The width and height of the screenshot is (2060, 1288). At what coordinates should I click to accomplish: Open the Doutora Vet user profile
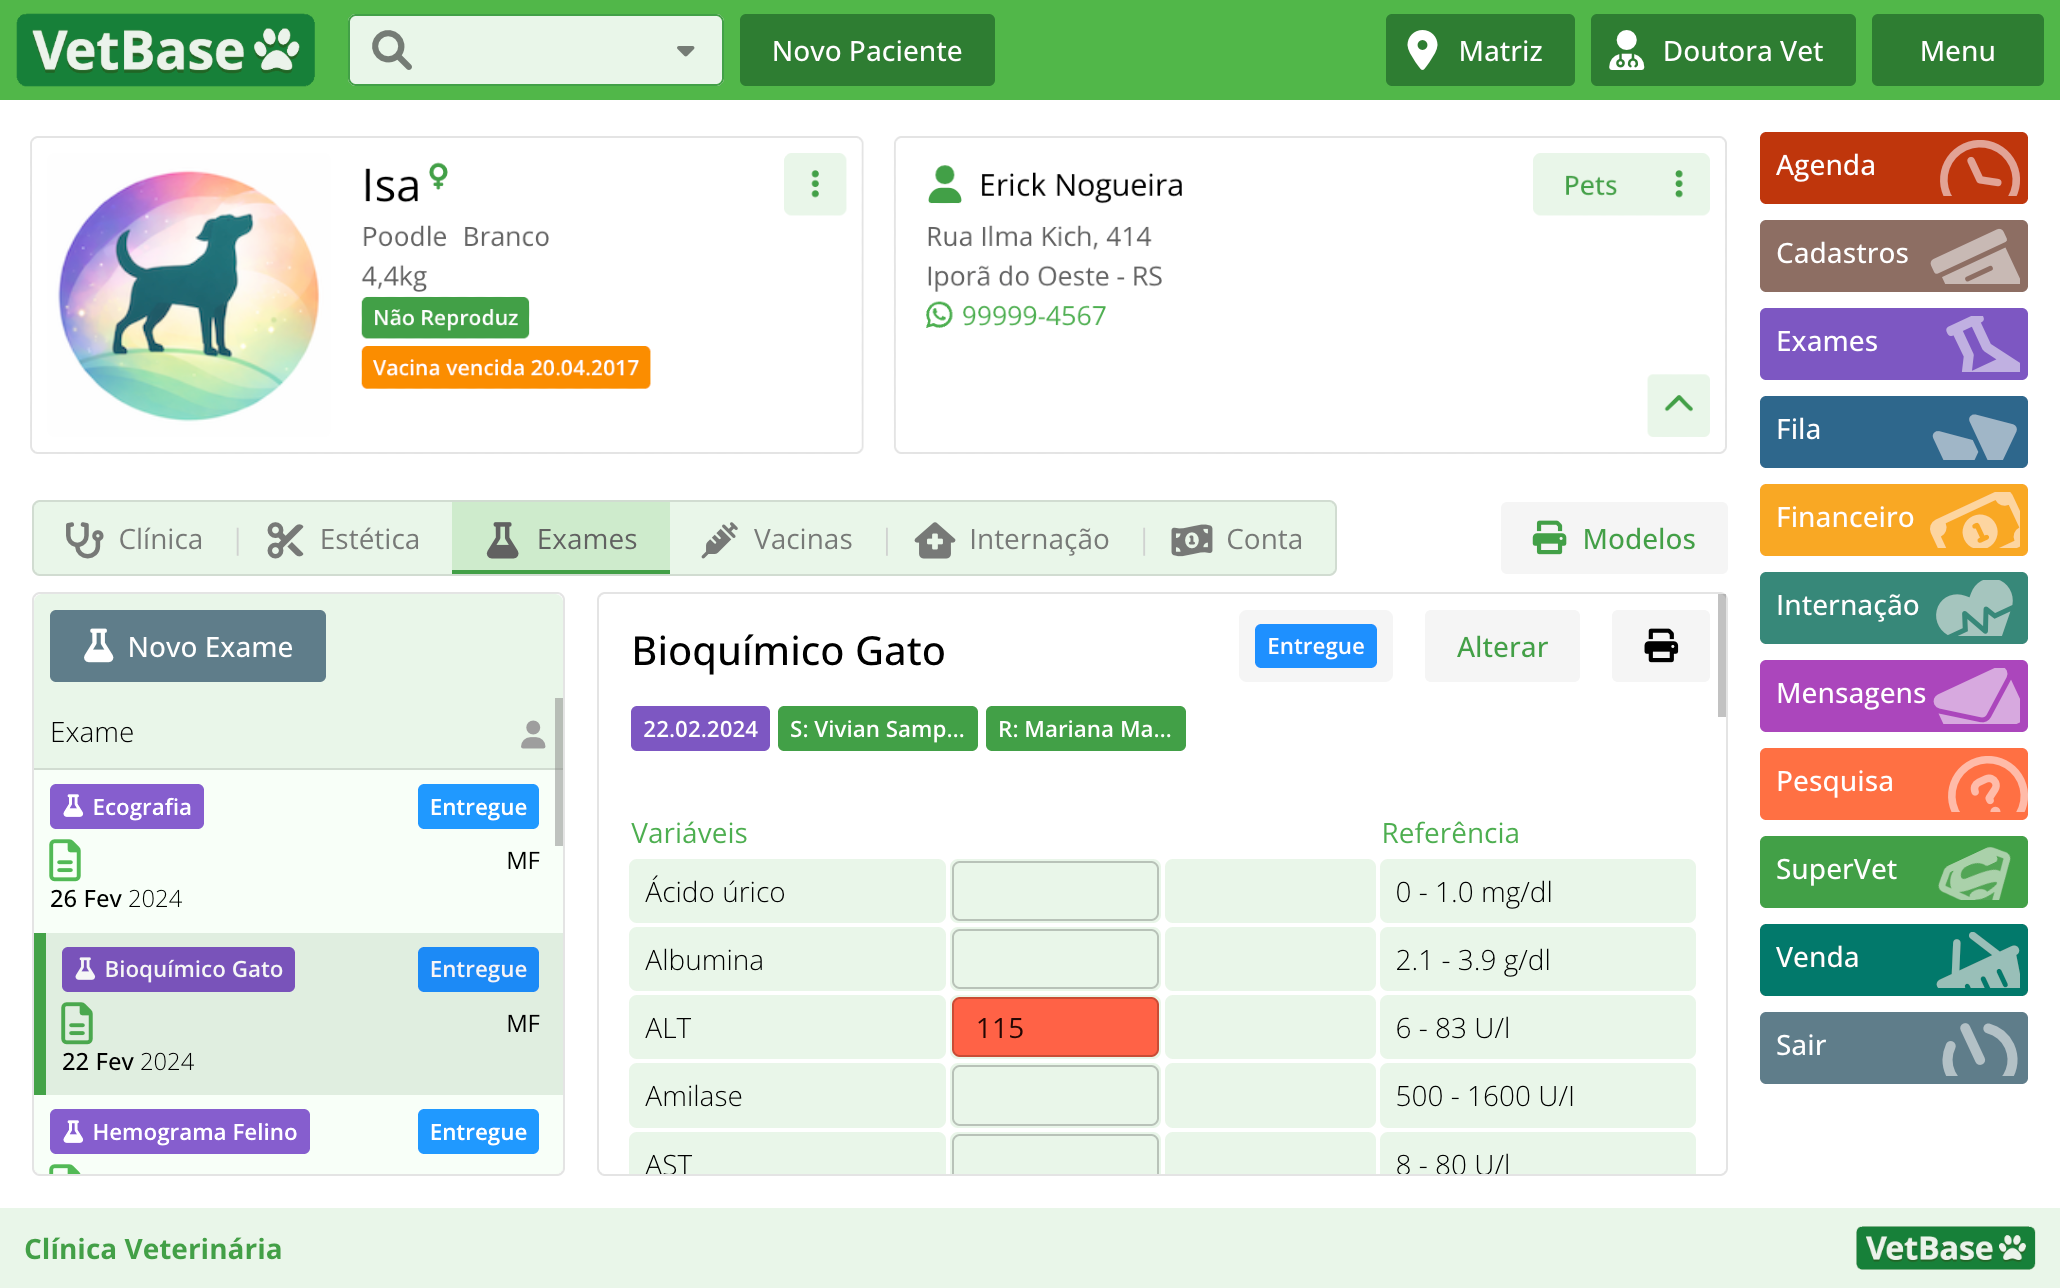click(1722, 50)
